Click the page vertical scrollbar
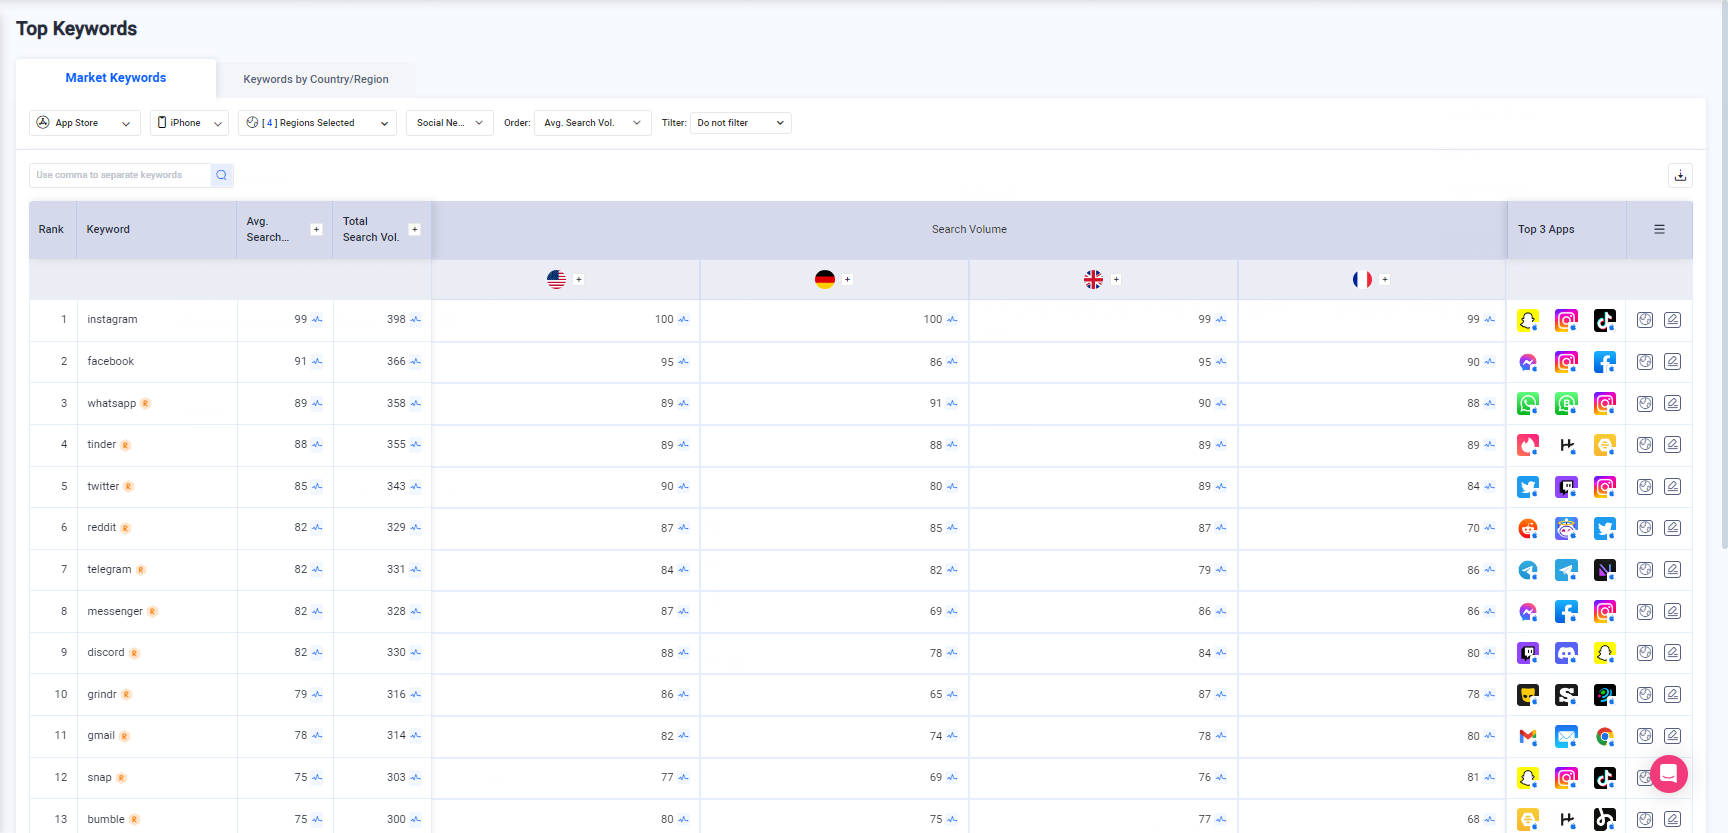The height and width of the screenshot is (833, 1728). pyautogui.click(x=1724, y=275)
